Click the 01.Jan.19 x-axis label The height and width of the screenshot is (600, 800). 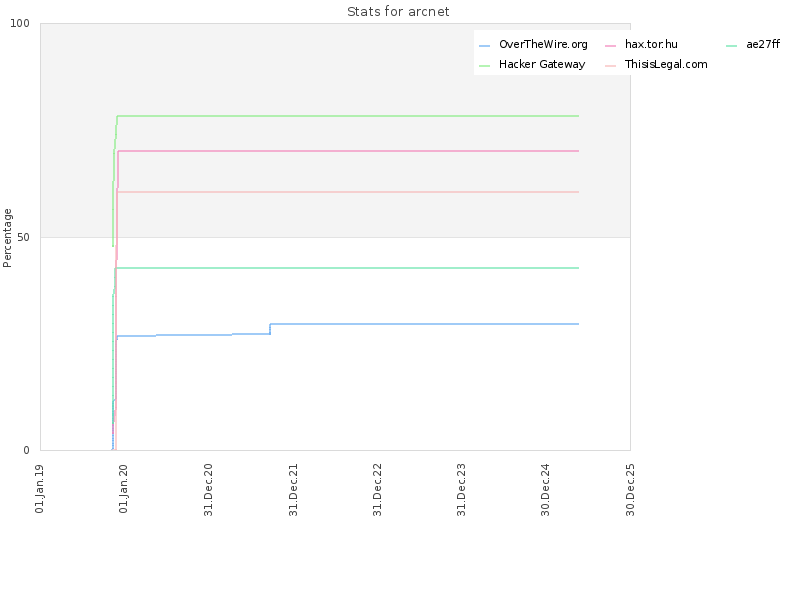click(x=40, y=489)
